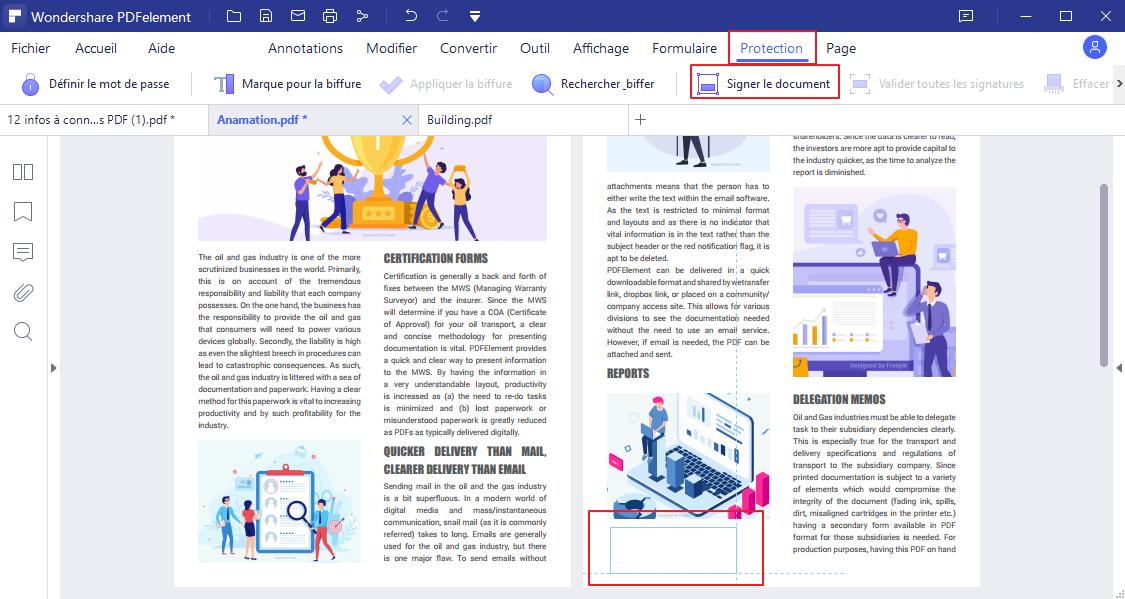Save the document with the floppy icon
The image size is (1125, 599).
point(265,16)
